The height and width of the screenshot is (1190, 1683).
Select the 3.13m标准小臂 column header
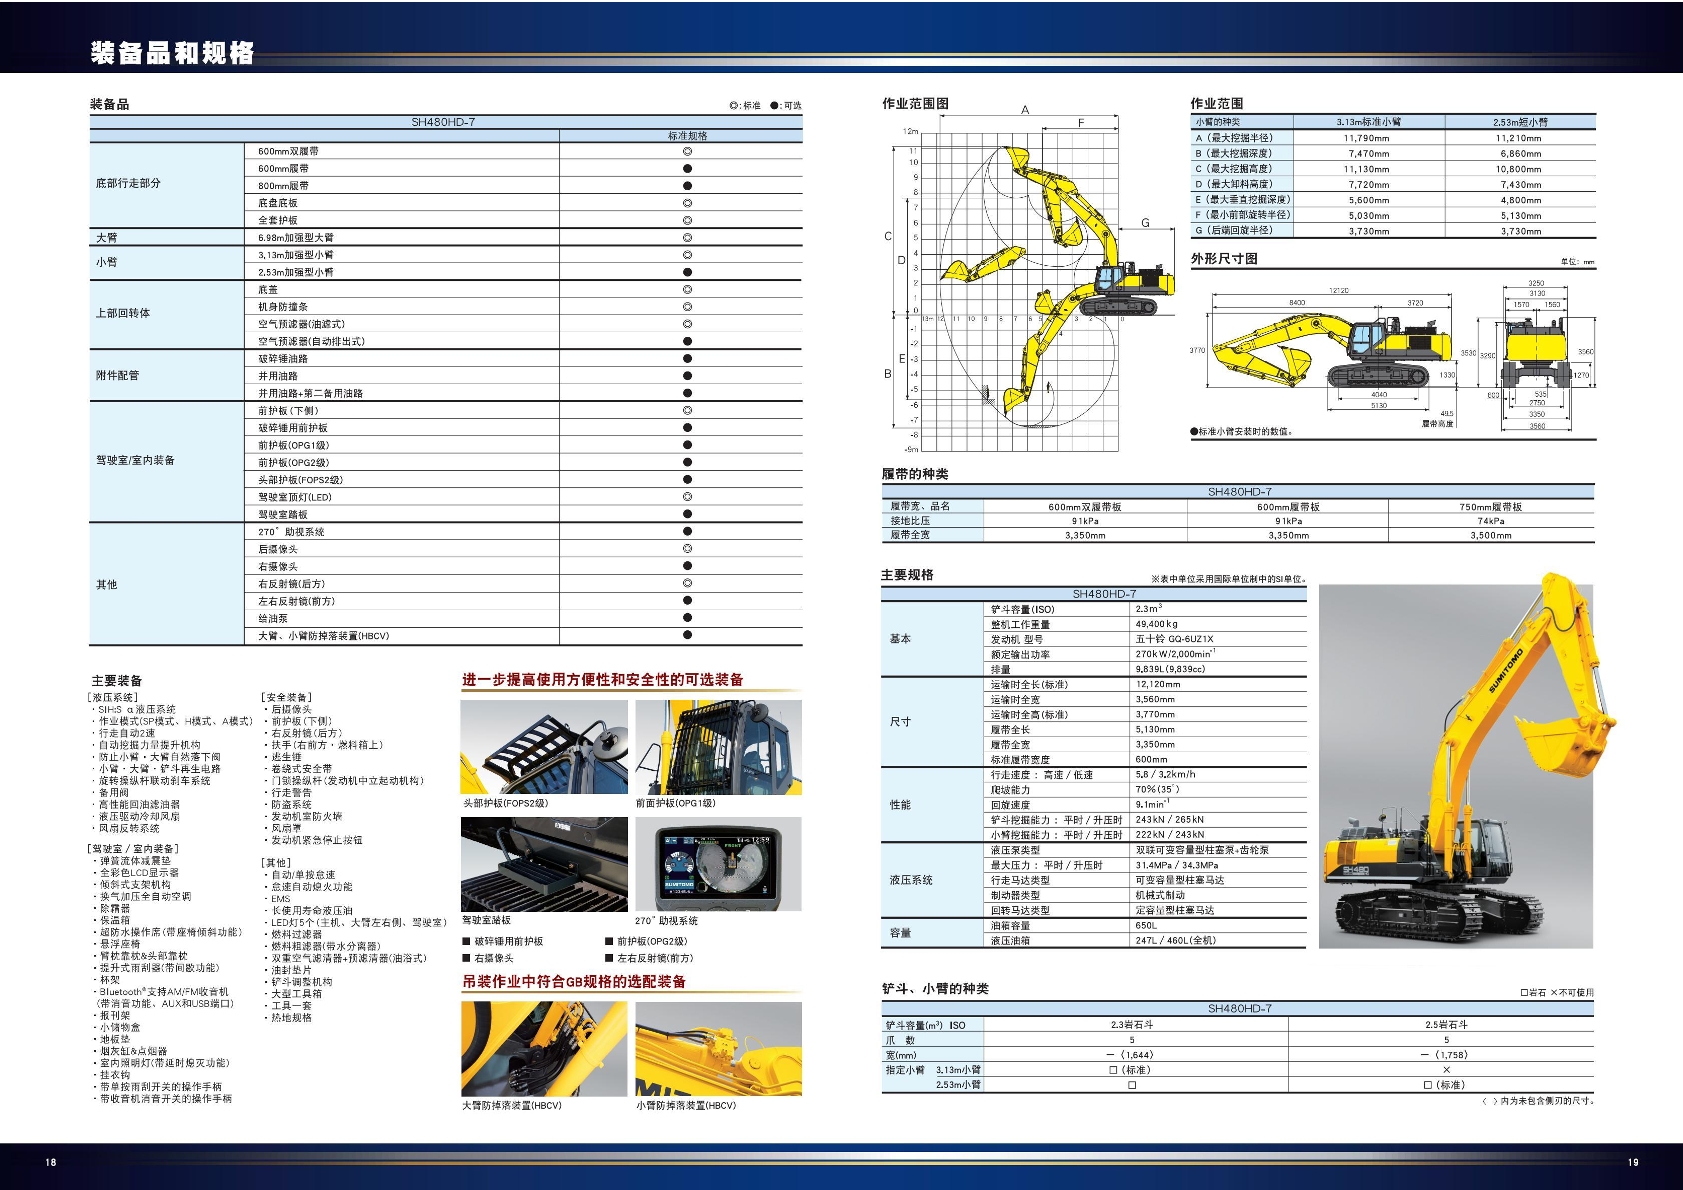[x=1368, y=122]
